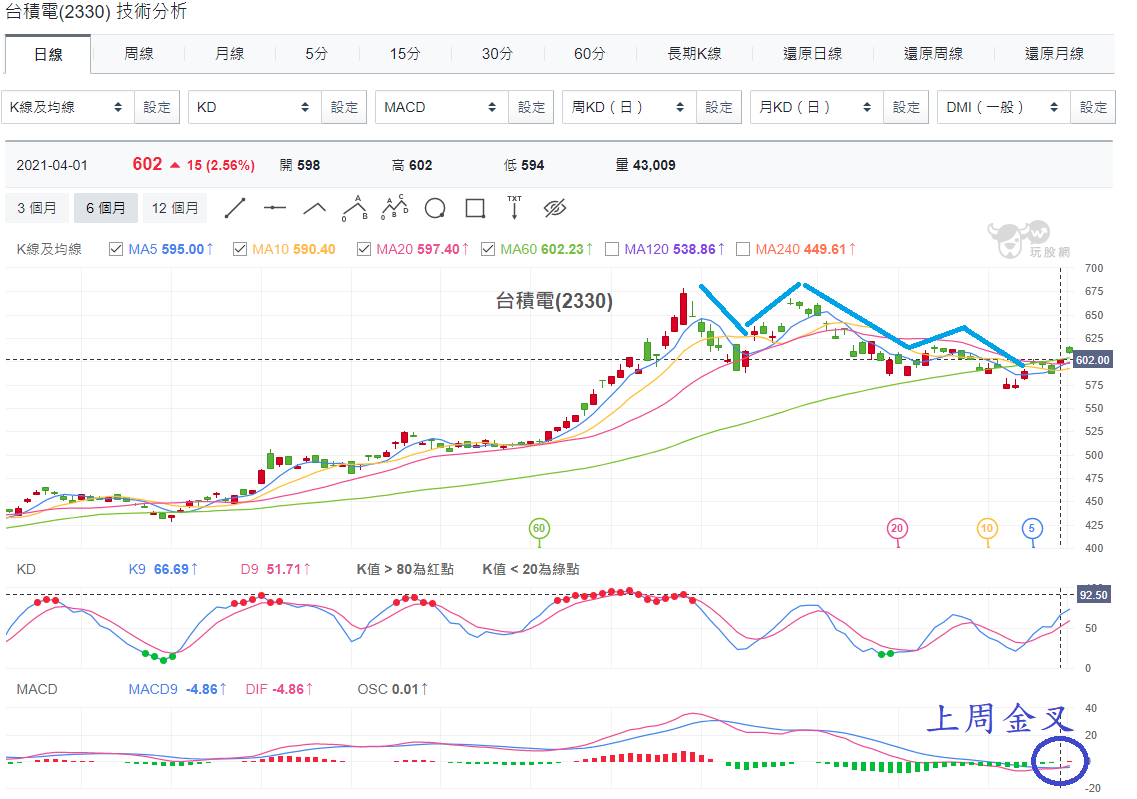
Task: Expand the 月KD (日) dropdown
Action: [816, 107]
